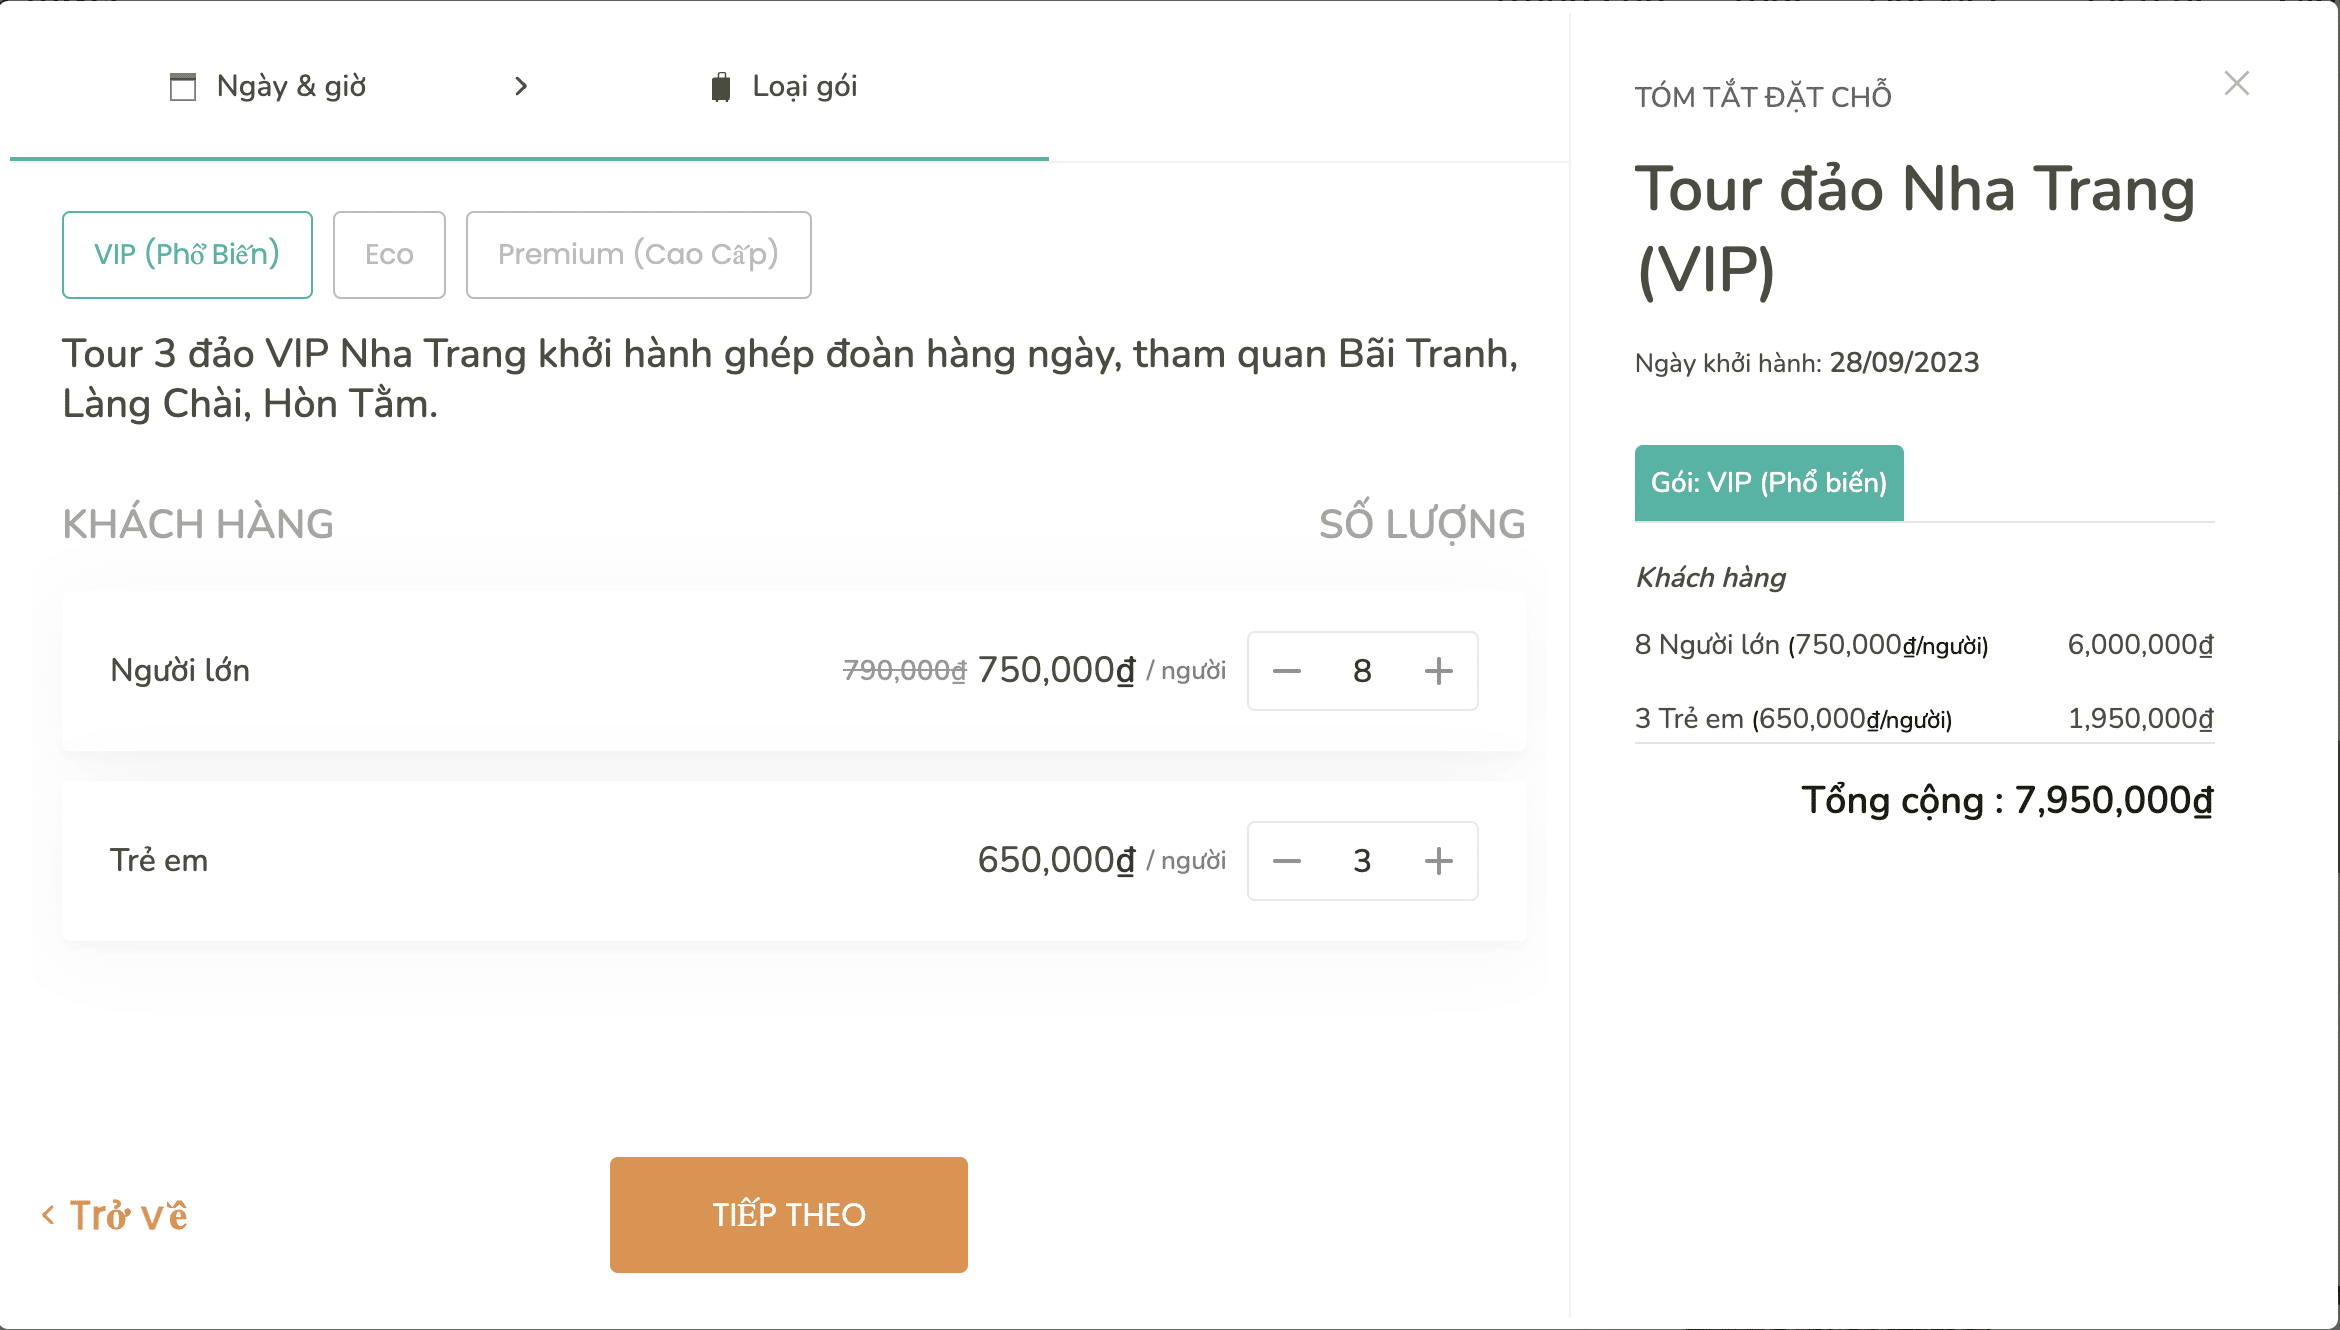Increase the Trẻ em quantity with plus
Image resolution: width=2340 pixels, height=1330 pixels.
[1438, 861]
